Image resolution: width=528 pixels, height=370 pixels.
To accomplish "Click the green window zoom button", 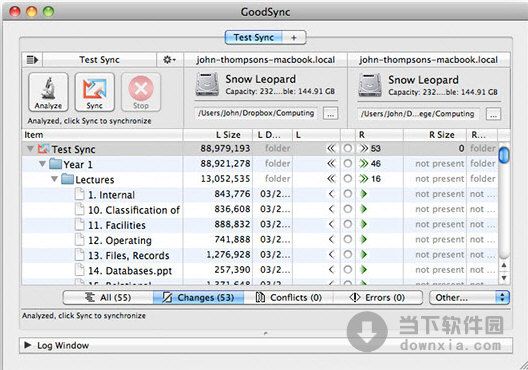I will pos(48,12).
